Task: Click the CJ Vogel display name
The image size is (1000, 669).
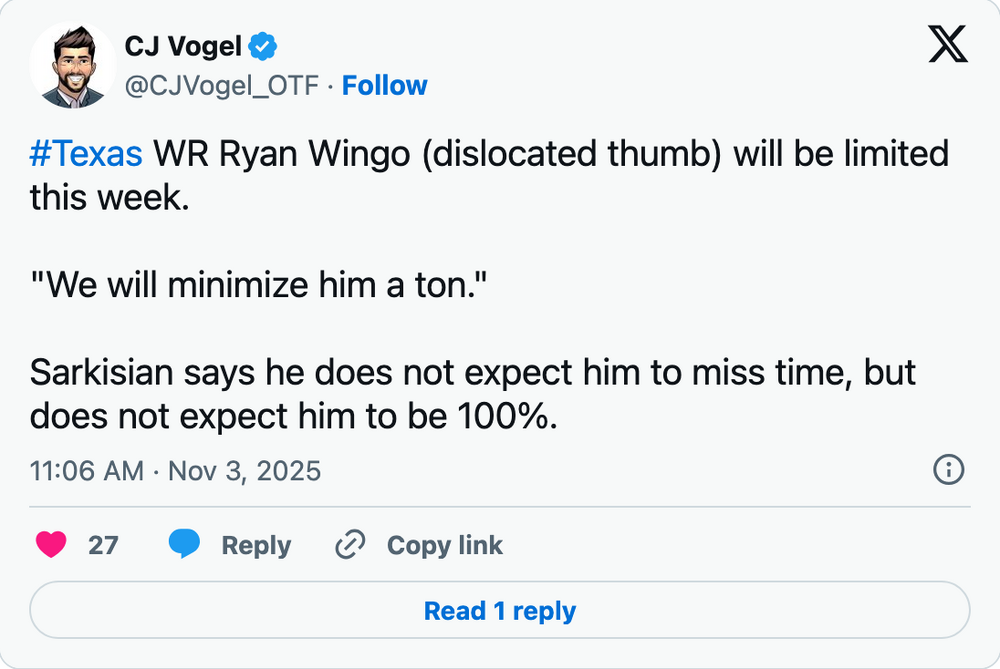Action: click(183, 46)
